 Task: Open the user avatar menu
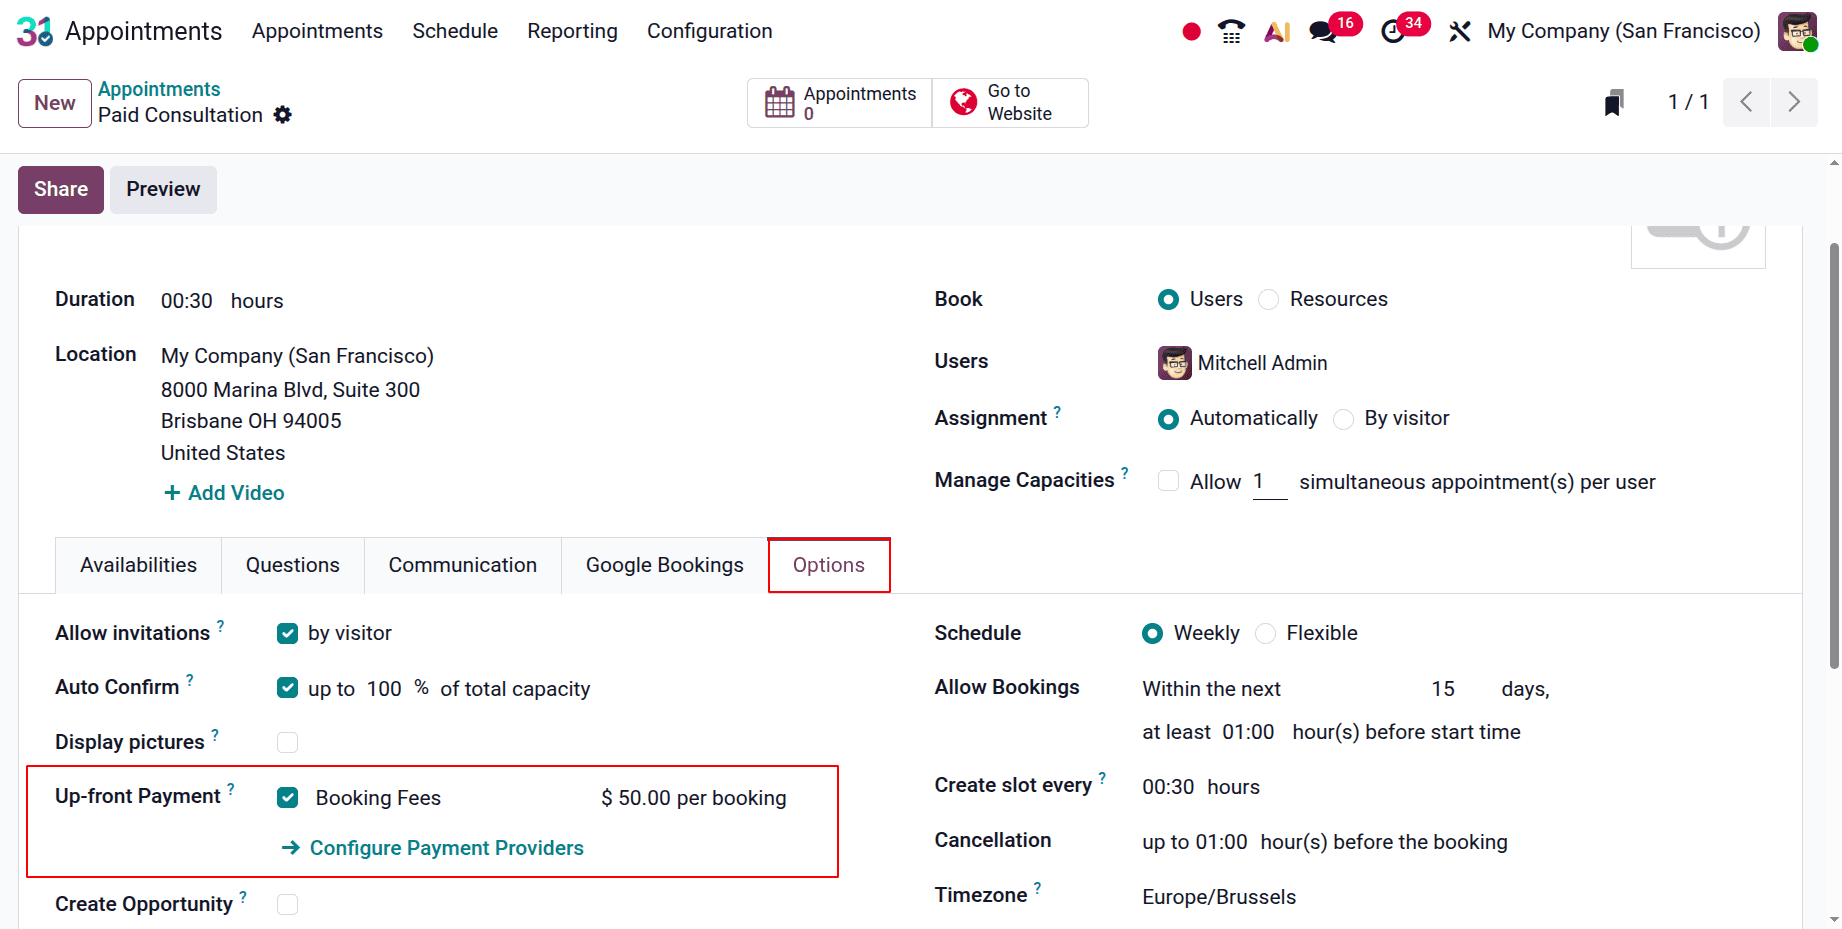point(1797,31)
